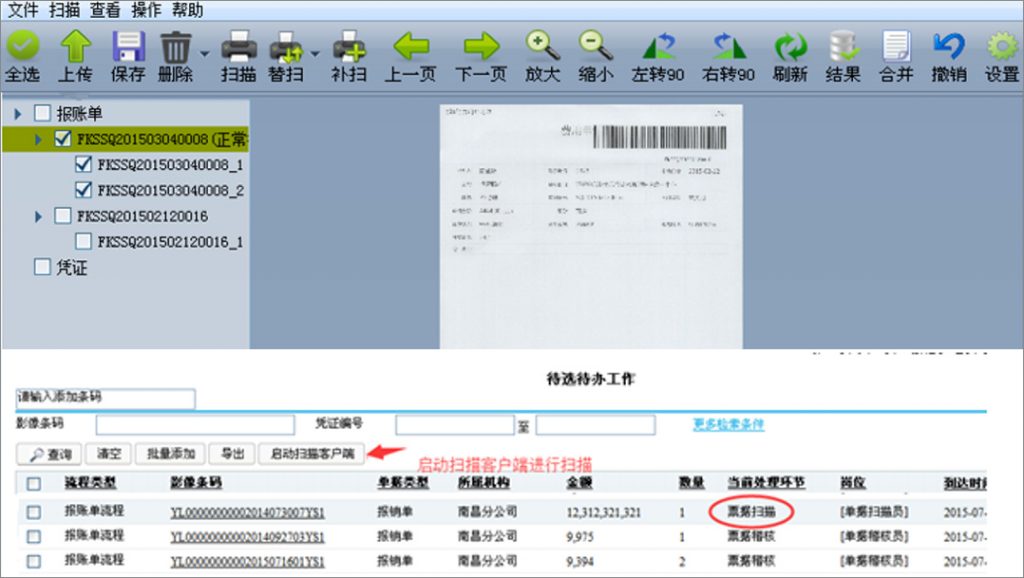Viewport: 1024px width, 578px height.
Task: Open the 文件 menu
Action: (x=23, y=11)
